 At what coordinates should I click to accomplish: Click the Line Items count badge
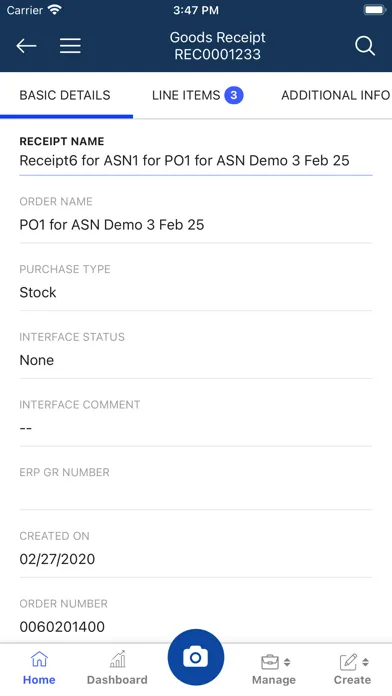[x=234, y=95]
